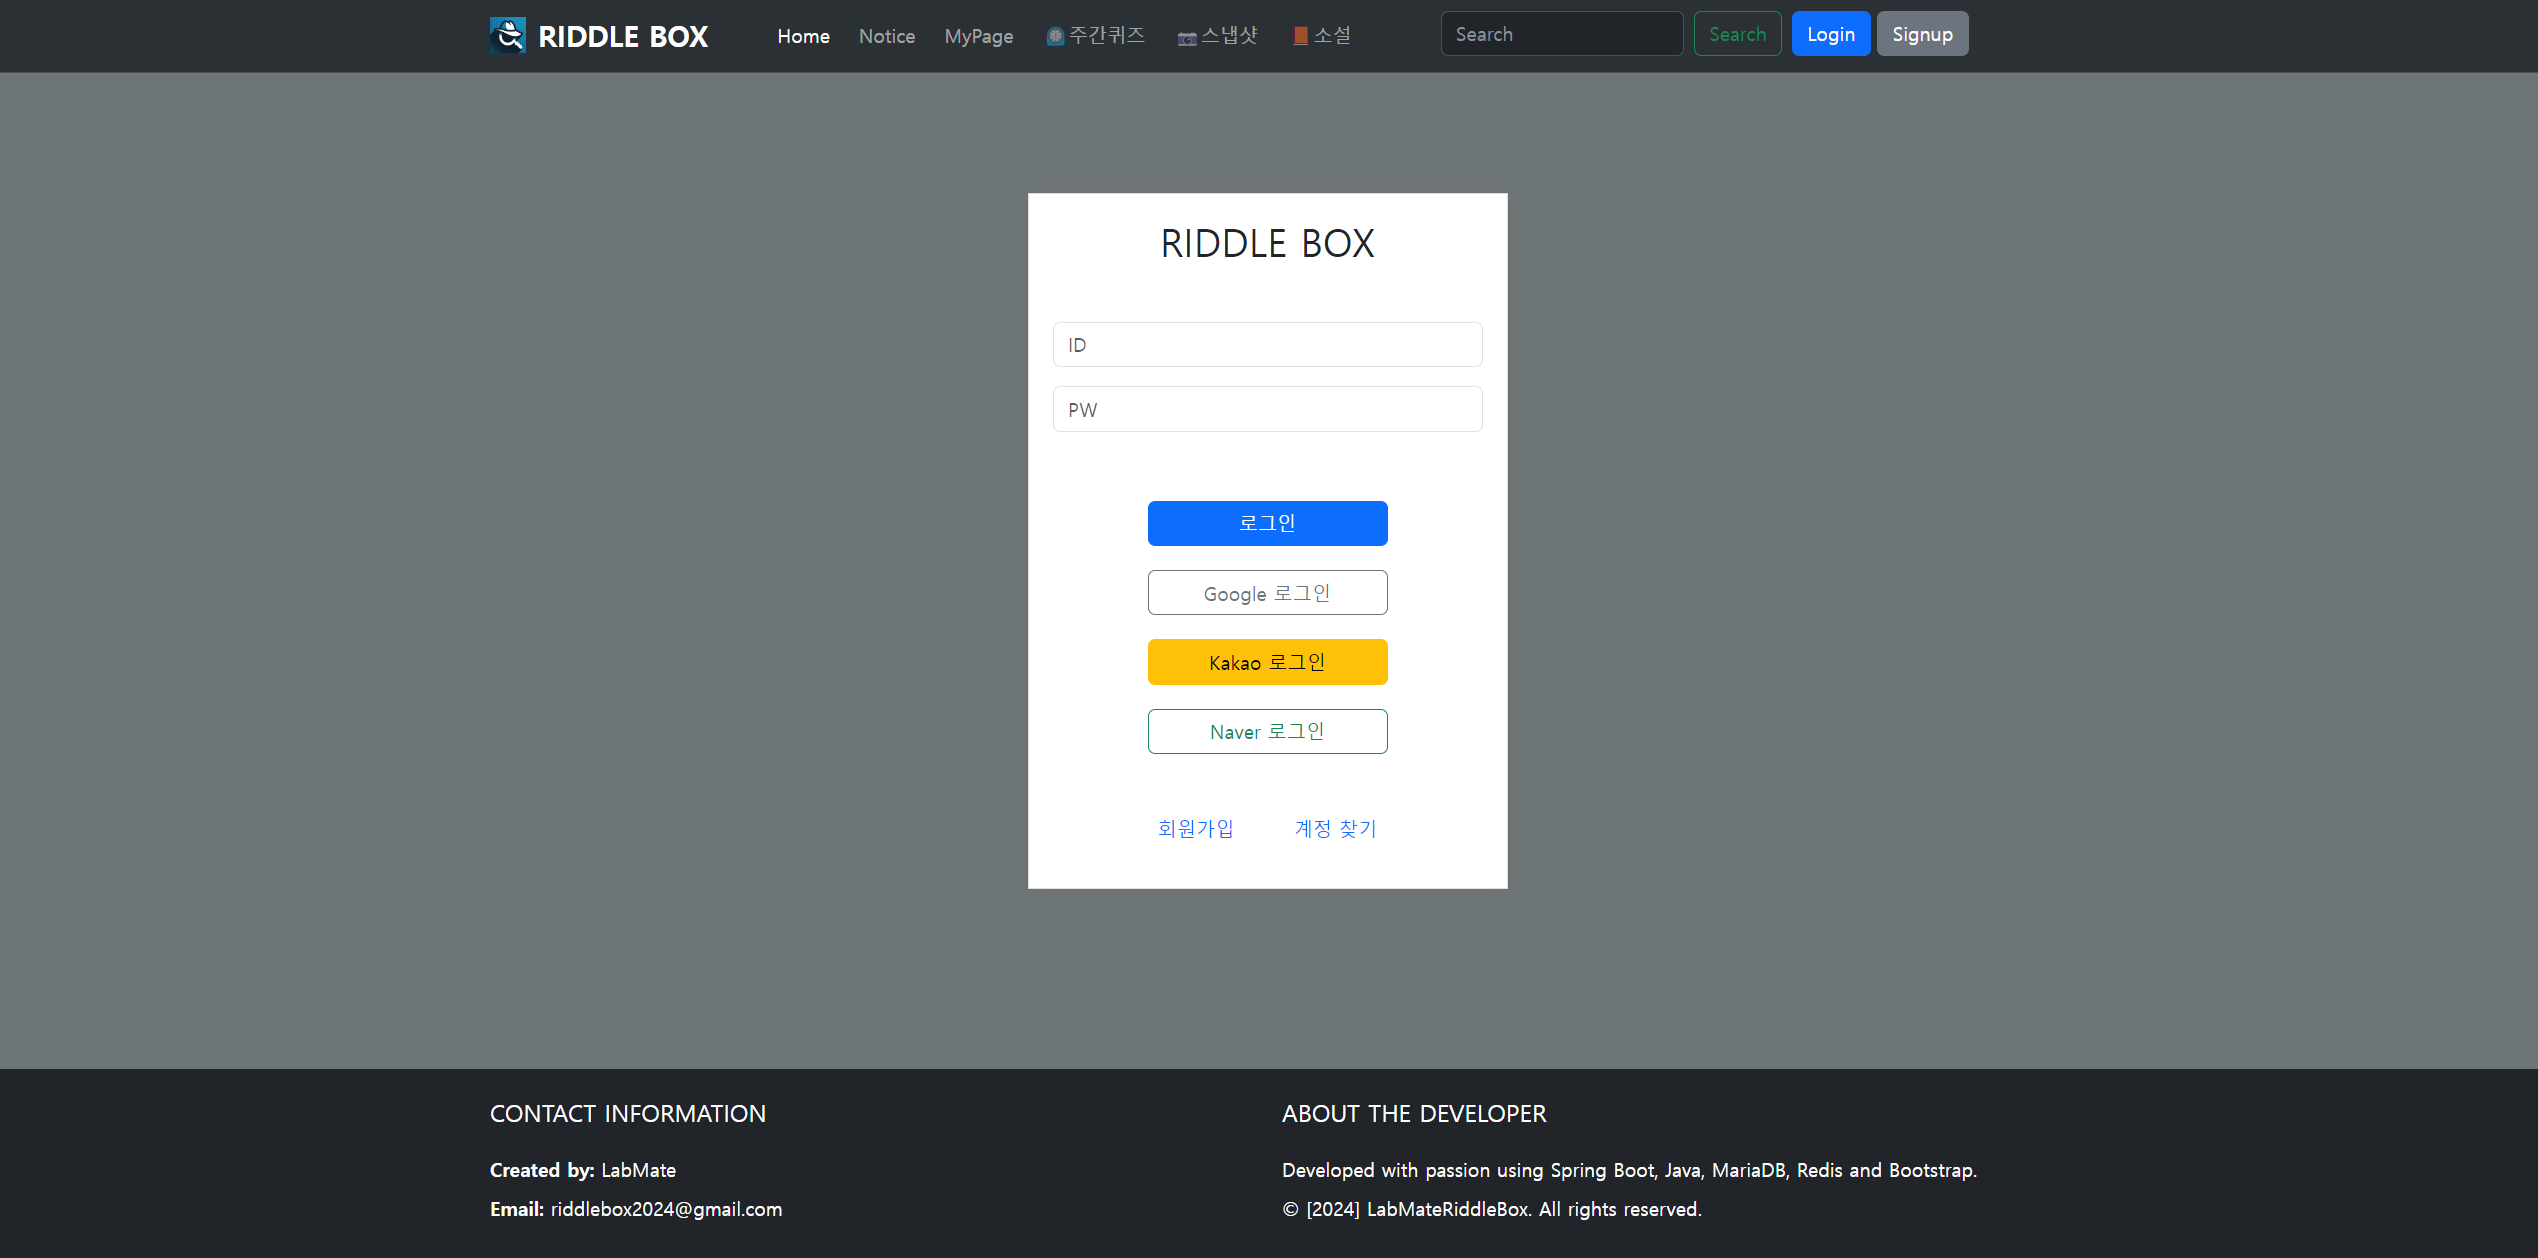Viewport: 2538px width, 1258px height.
Task: Open the Notice page
Action: pos(886,36)
